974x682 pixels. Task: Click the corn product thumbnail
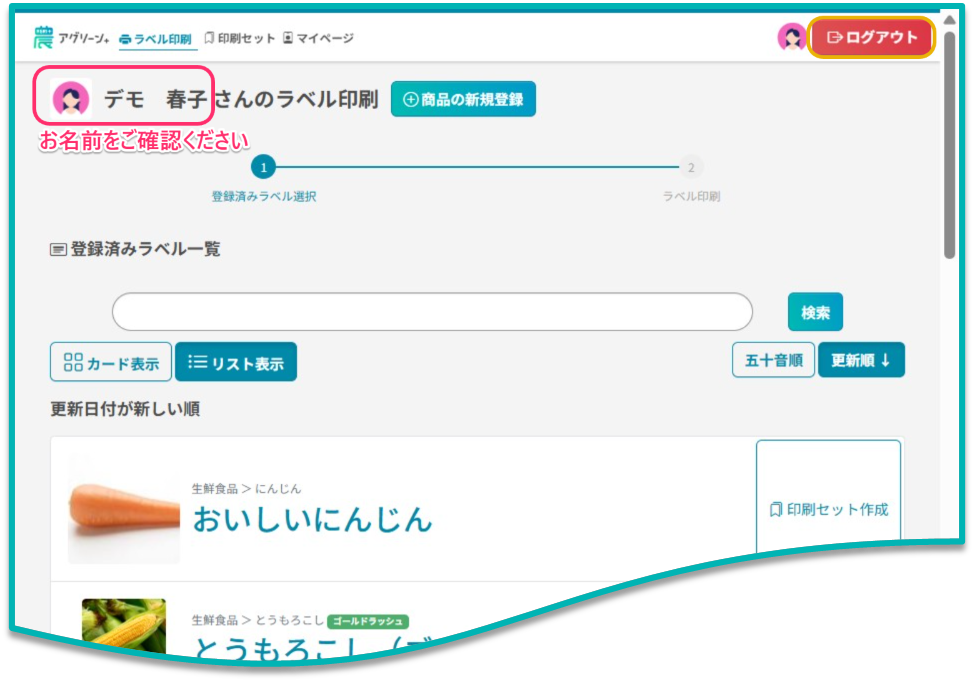(x=124, y=625)
